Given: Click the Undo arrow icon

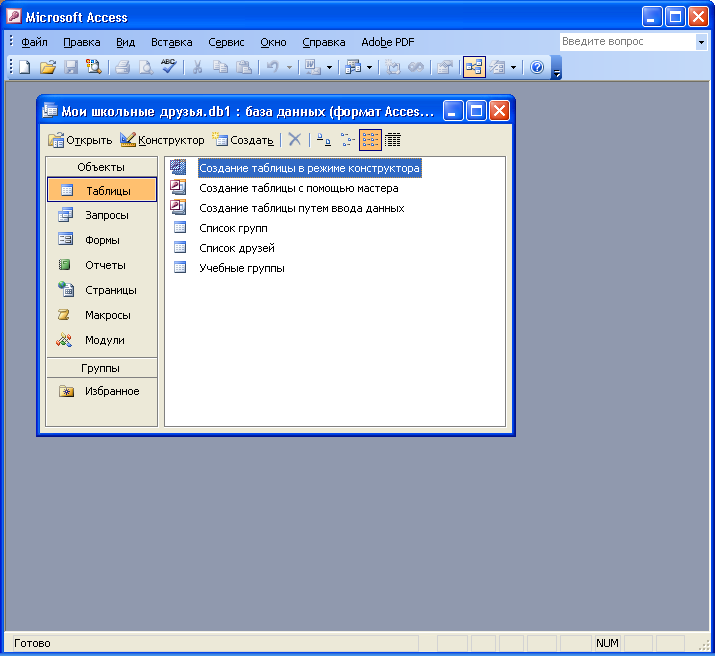Looking at the screenshot, I should [272, 67].
